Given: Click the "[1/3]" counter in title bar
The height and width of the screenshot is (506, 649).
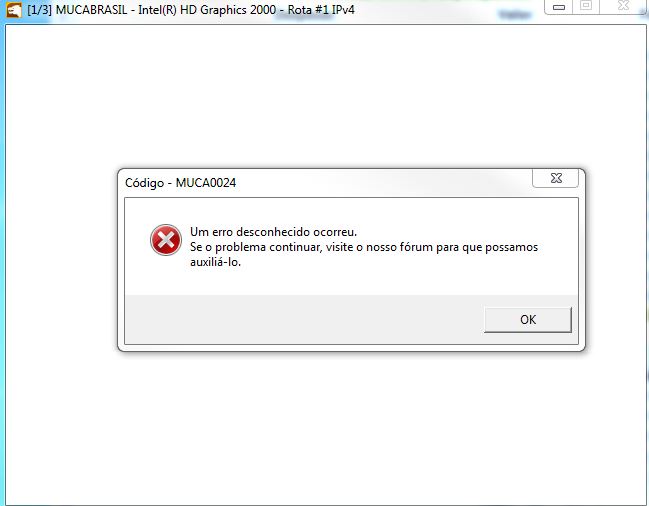Looking at the screenshot, I should pyautogui.click(x=40, y=10).
